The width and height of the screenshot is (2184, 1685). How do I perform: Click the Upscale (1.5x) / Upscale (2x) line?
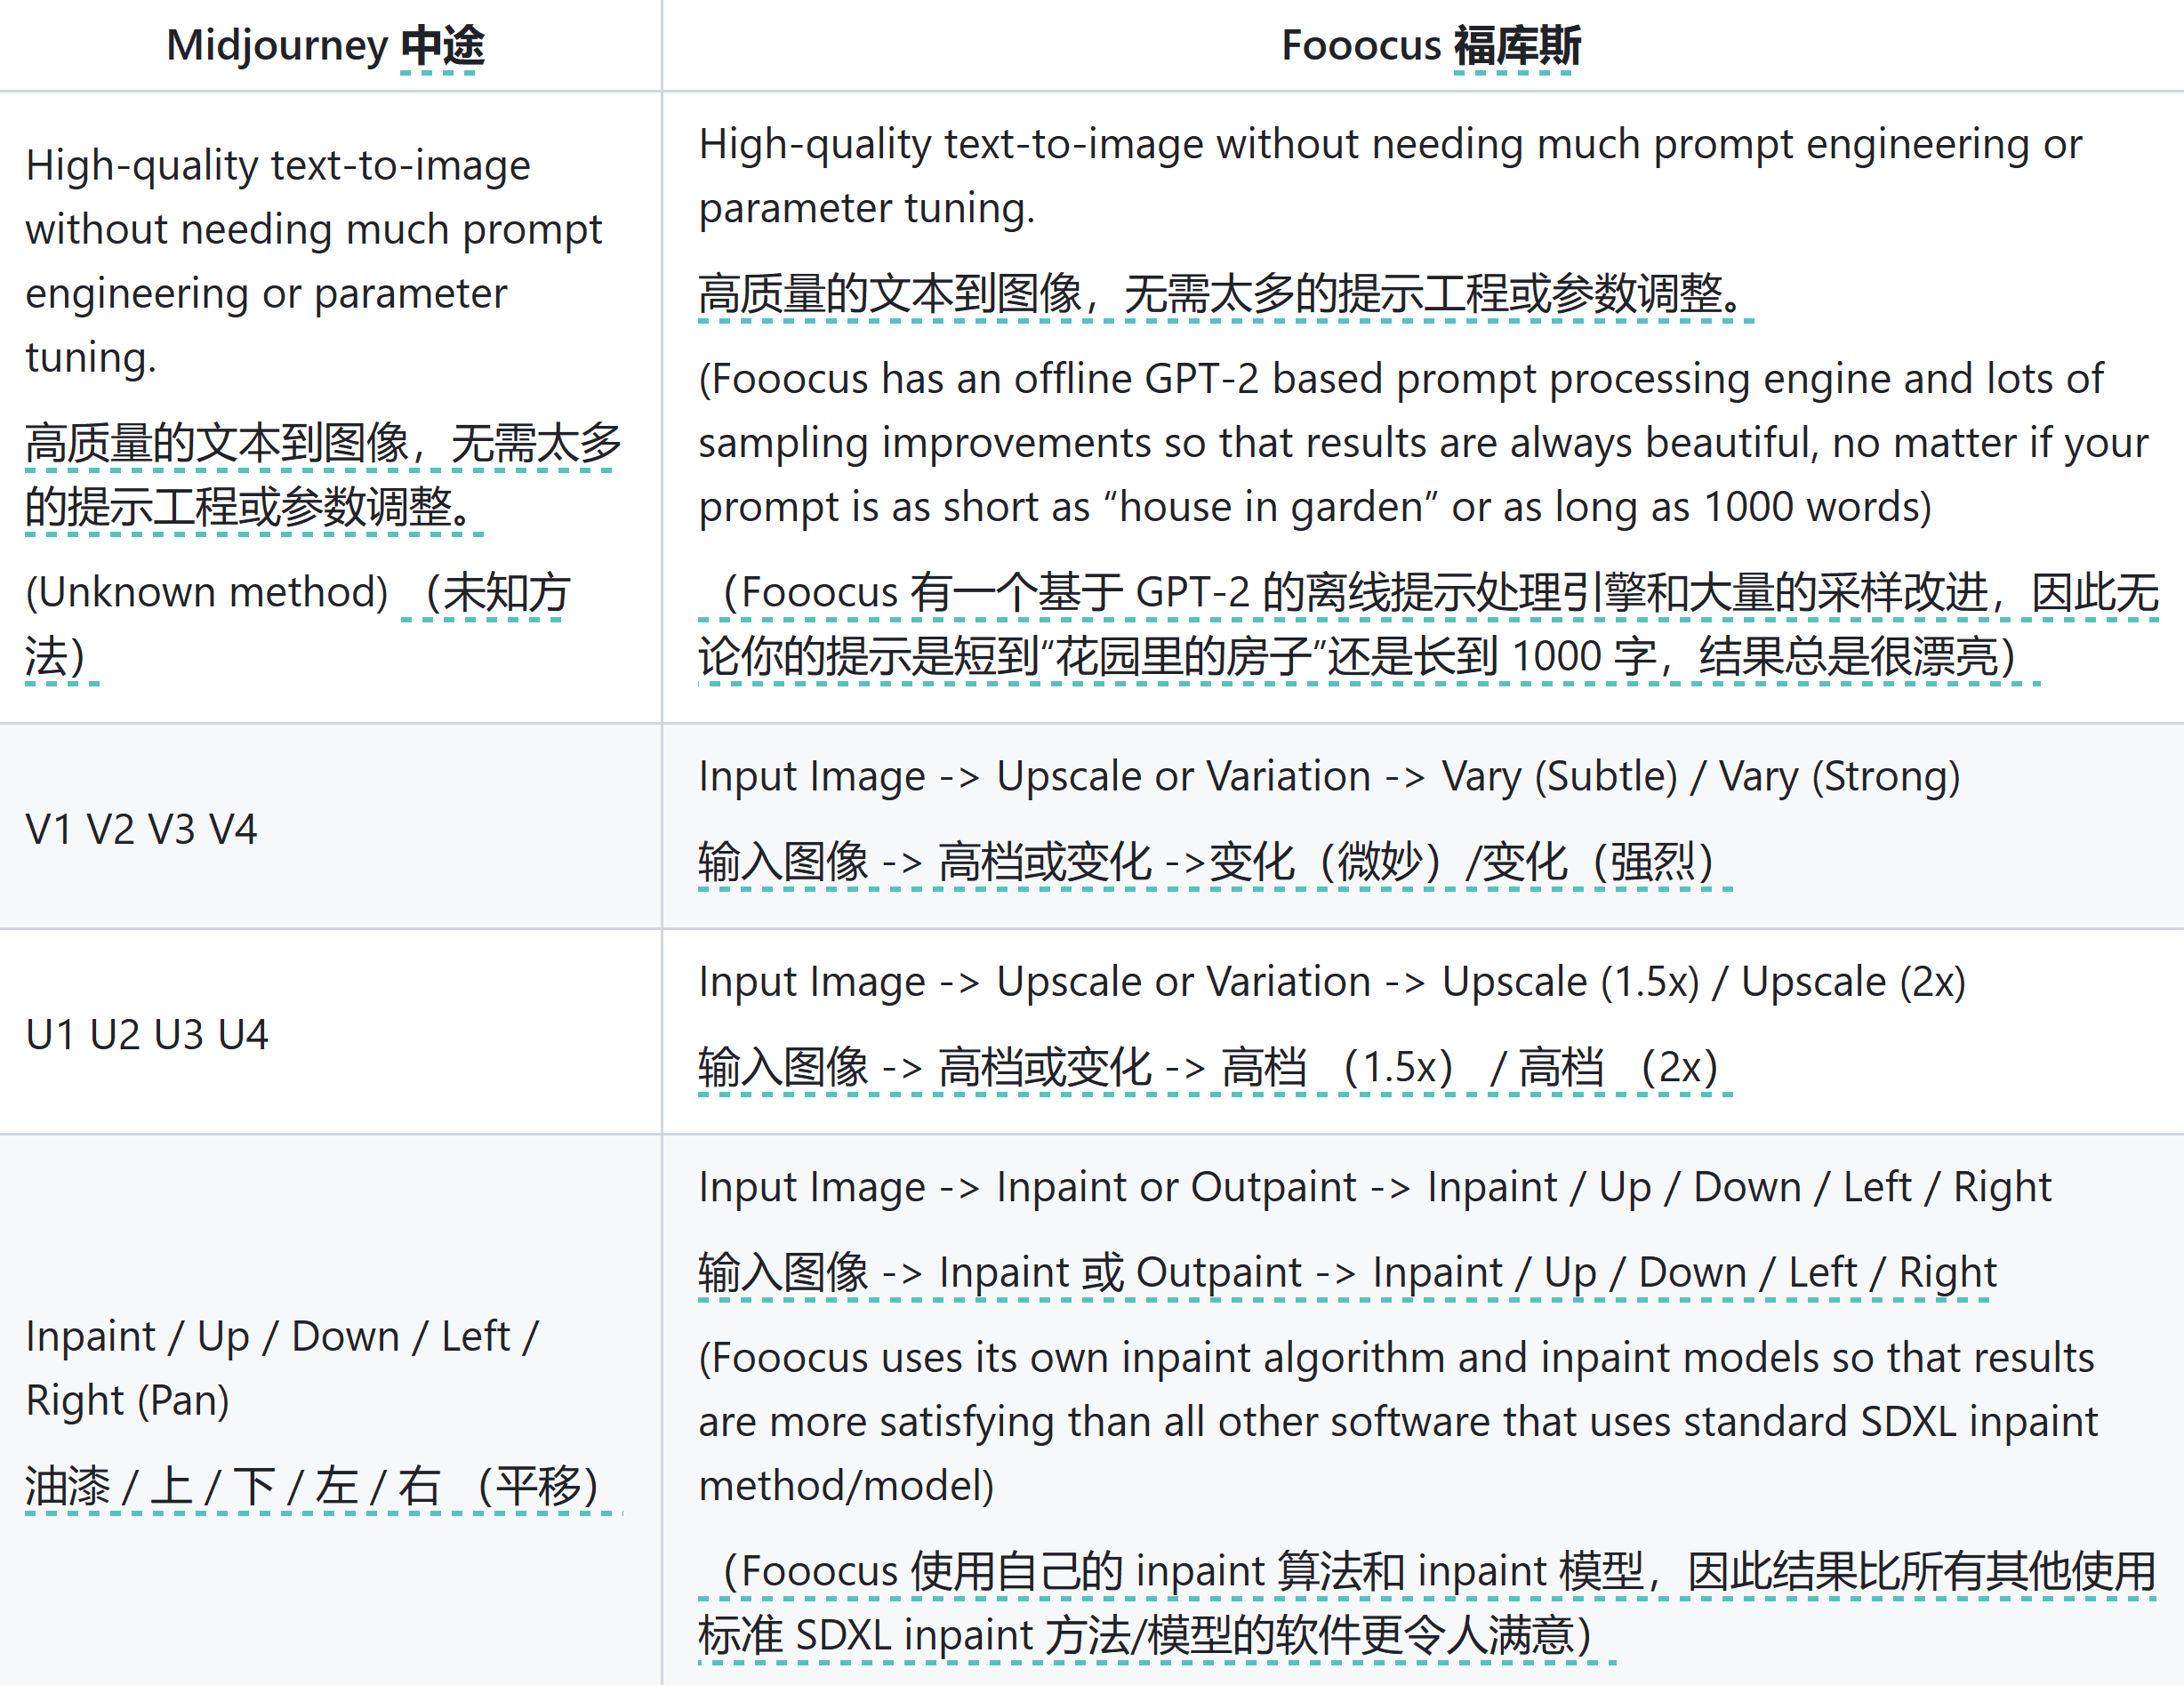coord(1331,982)
